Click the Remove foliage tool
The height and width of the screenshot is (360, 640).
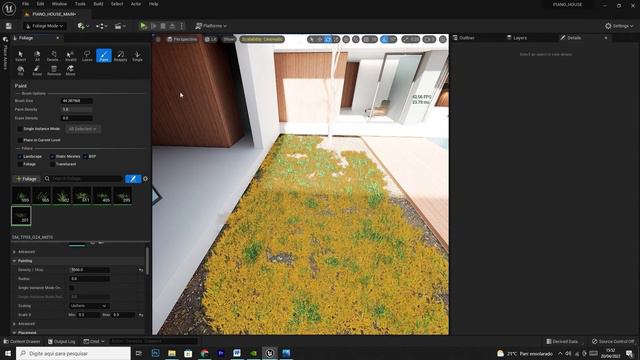[x=54, y=70]
